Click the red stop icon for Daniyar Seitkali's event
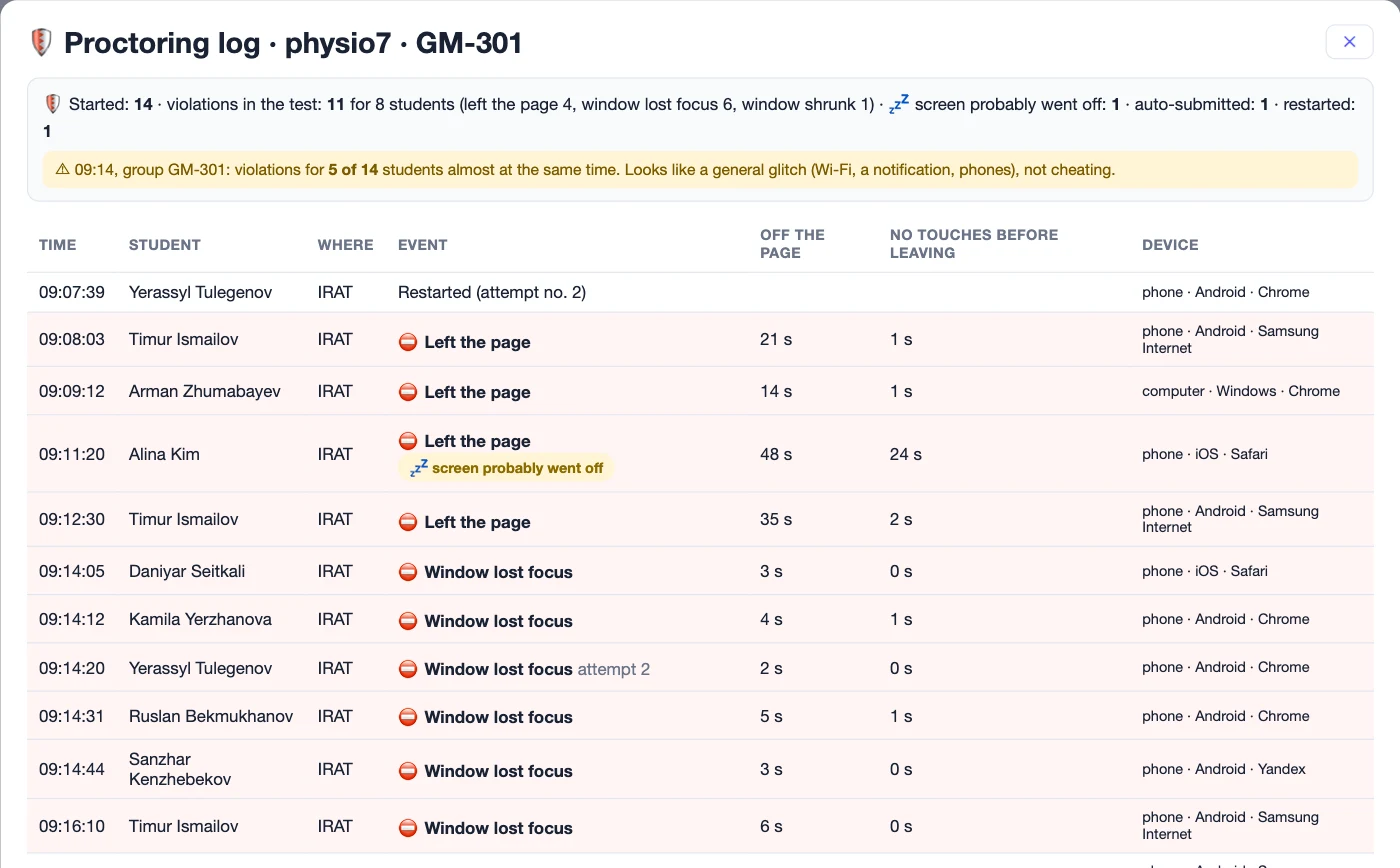 point(407,571)
